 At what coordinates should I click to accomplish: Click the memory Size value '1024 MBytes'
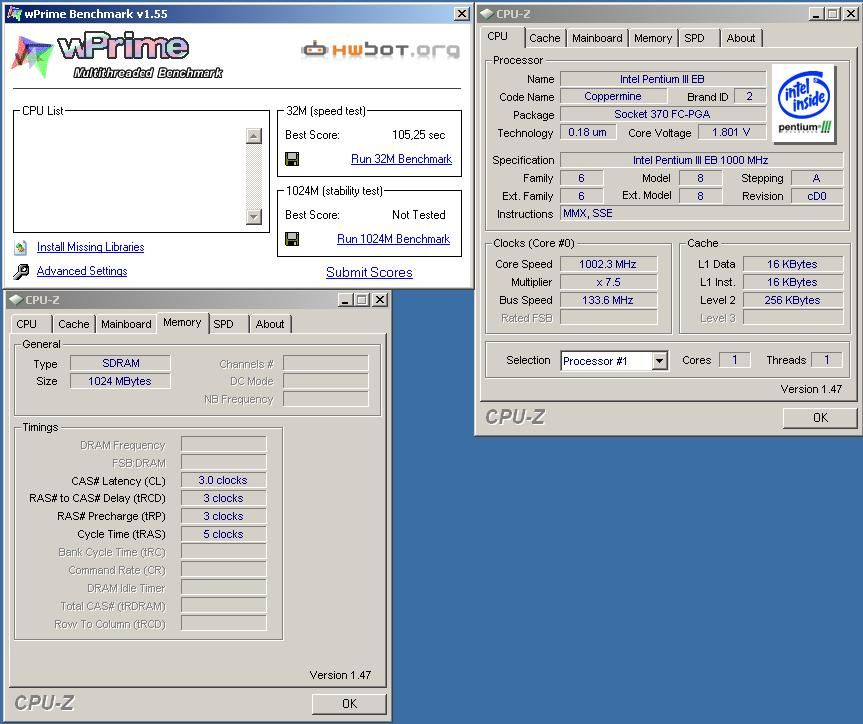[121, 381]
